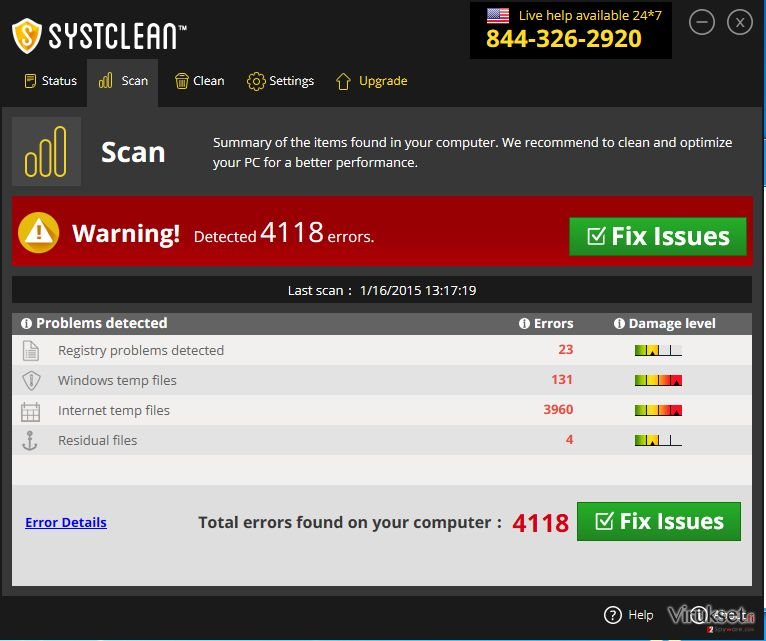The image size is (766, 641).
Task: Minimize the SystClean window
Action: click(702, 22)
